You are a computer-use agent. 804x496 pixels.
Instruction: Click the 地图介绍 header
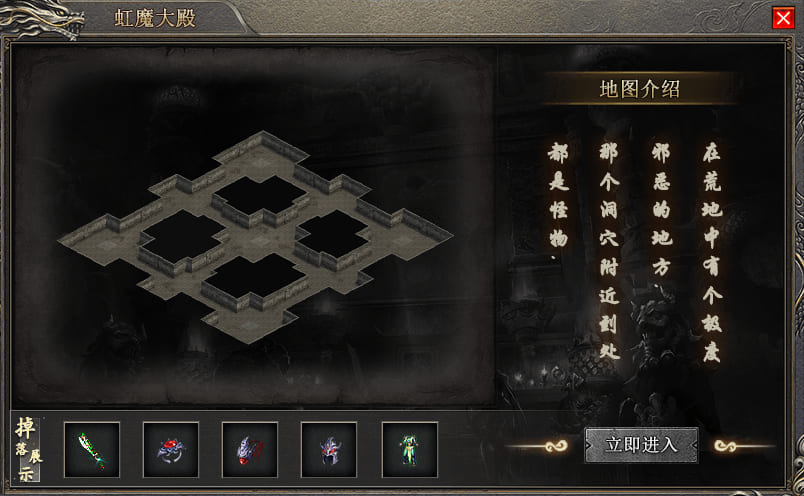[x=639, y=89]
